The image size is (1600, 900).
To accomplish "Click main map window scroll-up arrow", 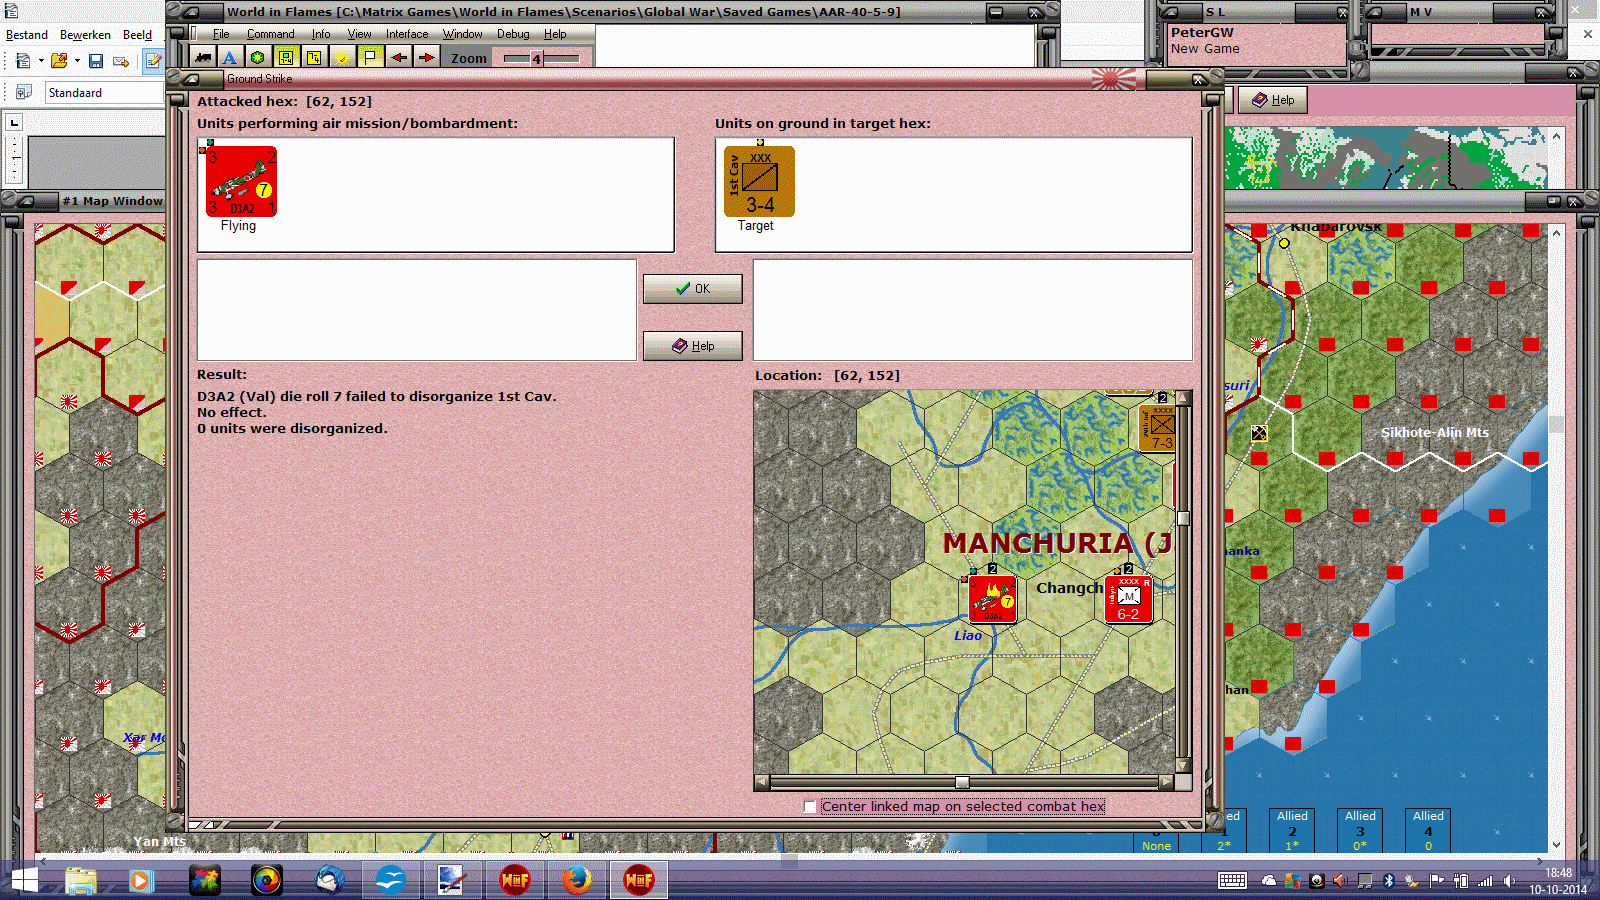I will click(x=1556, y=232).
